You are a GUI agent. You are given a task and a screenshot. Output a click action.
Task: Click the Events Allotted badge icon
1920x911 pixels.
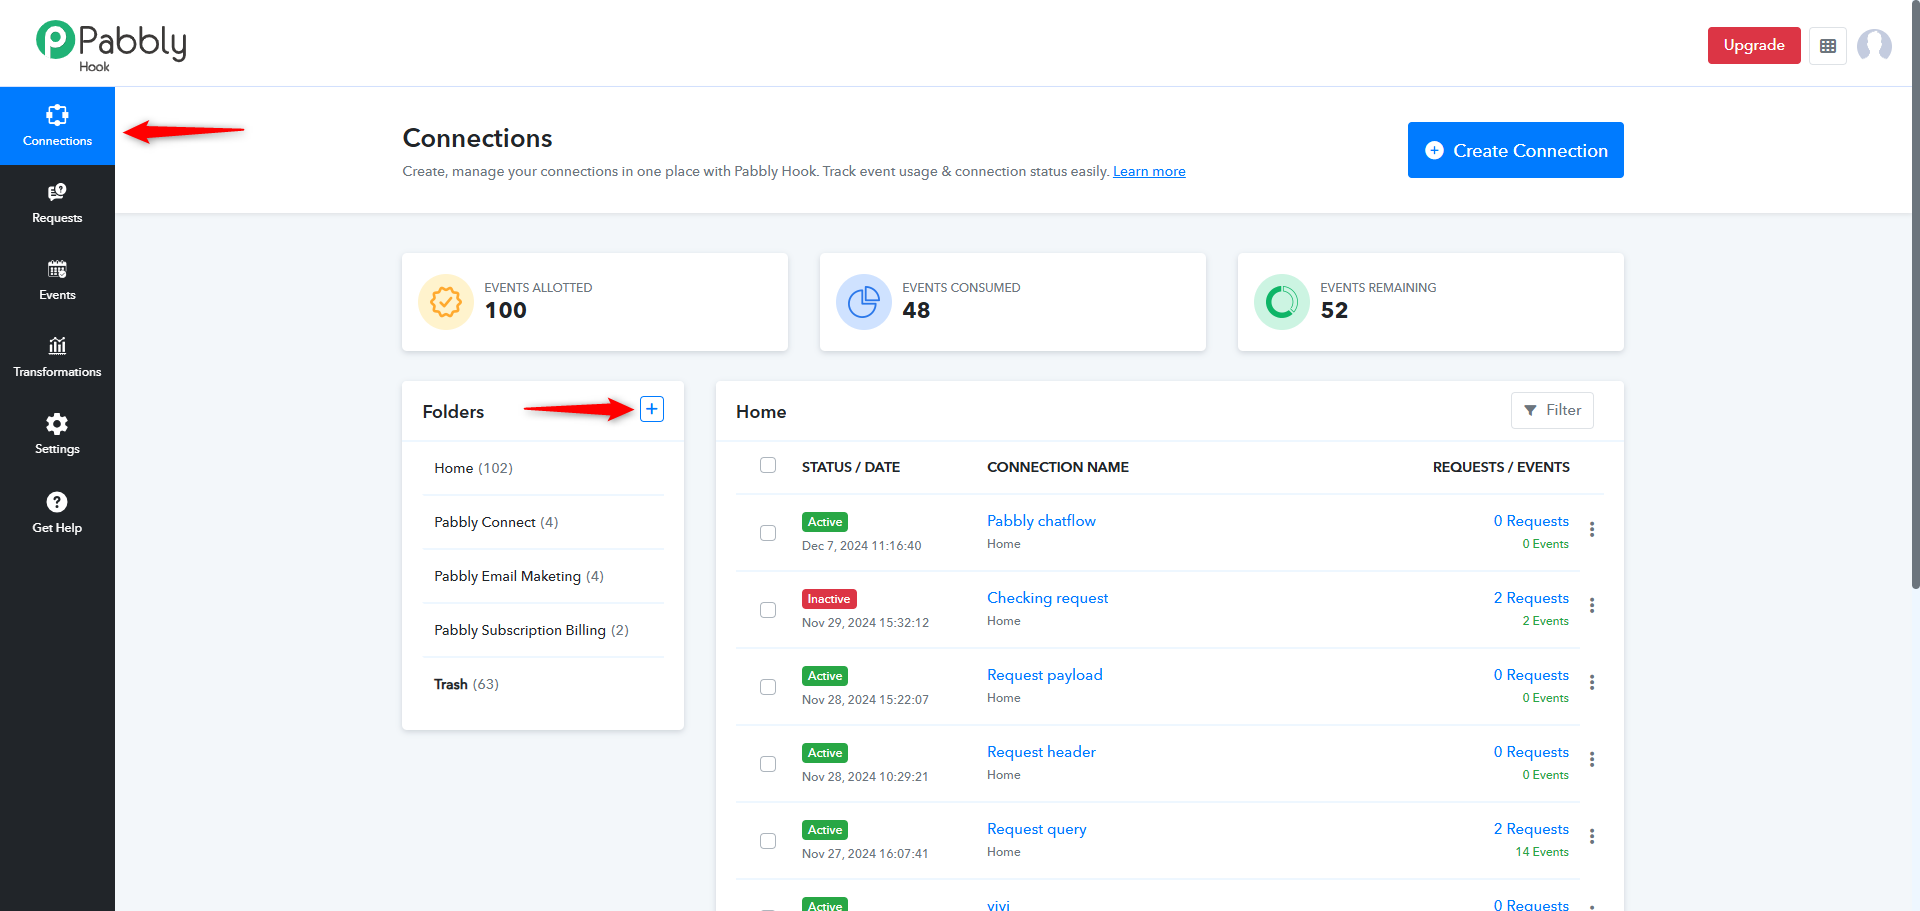click(446, 302)
